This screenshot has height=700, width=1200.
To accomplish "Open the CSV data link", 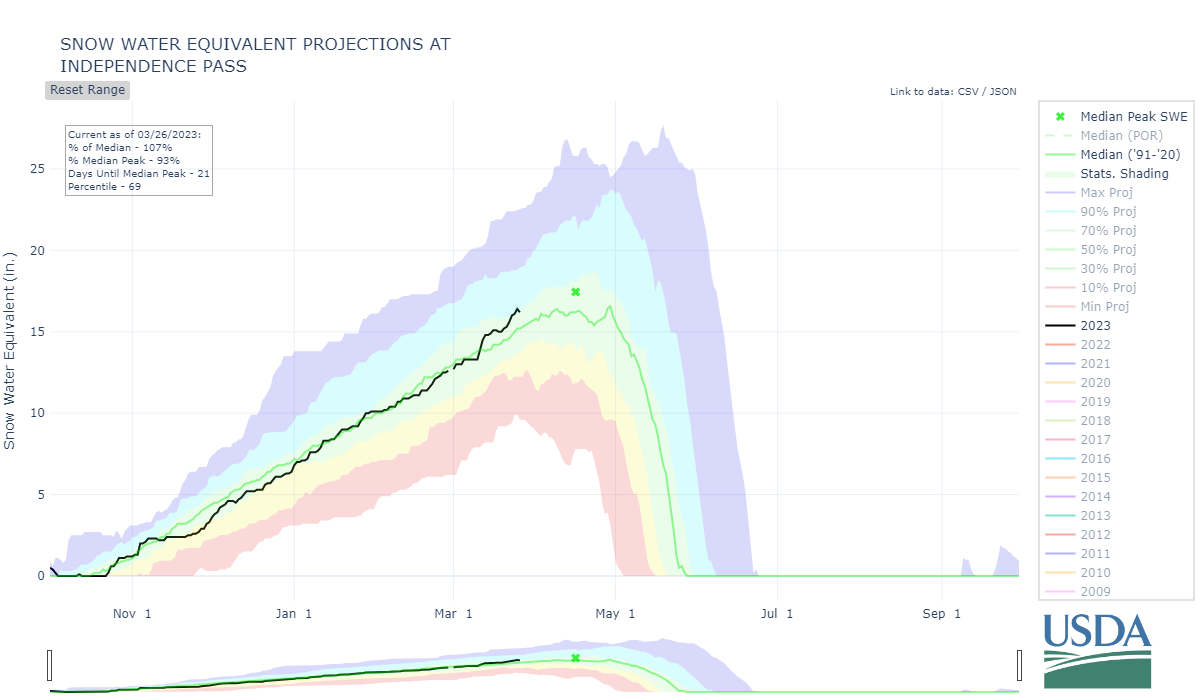I will coord(968,92).
